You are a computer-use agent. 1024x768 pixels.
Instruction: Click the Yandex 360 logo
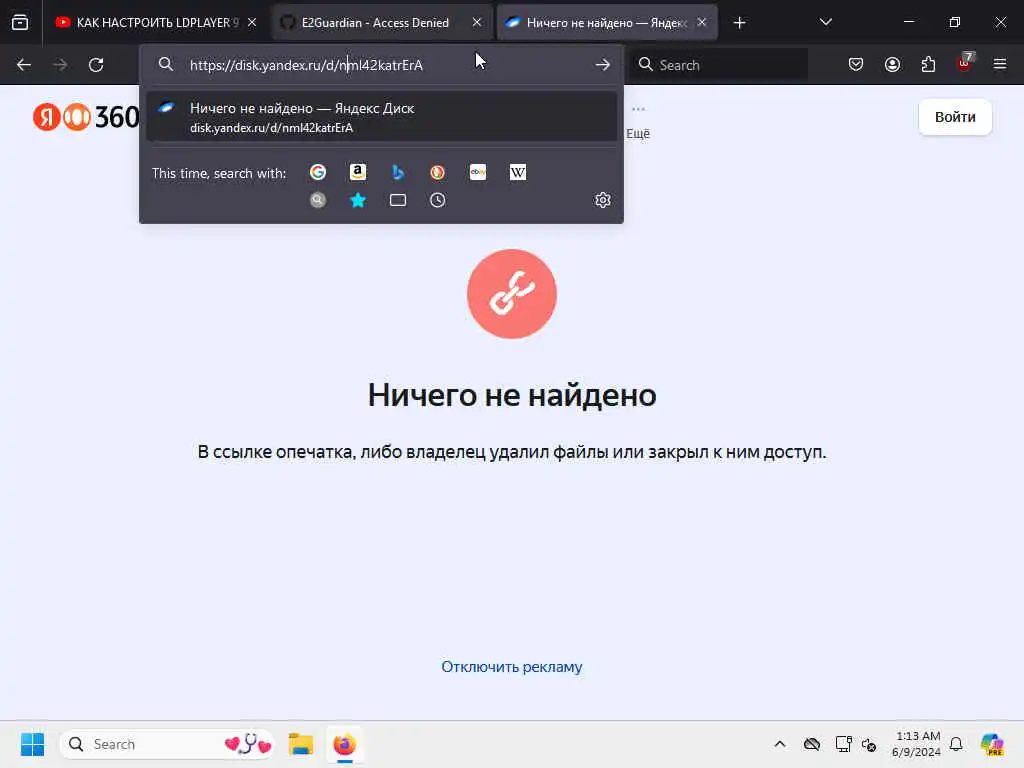(86, 117)
